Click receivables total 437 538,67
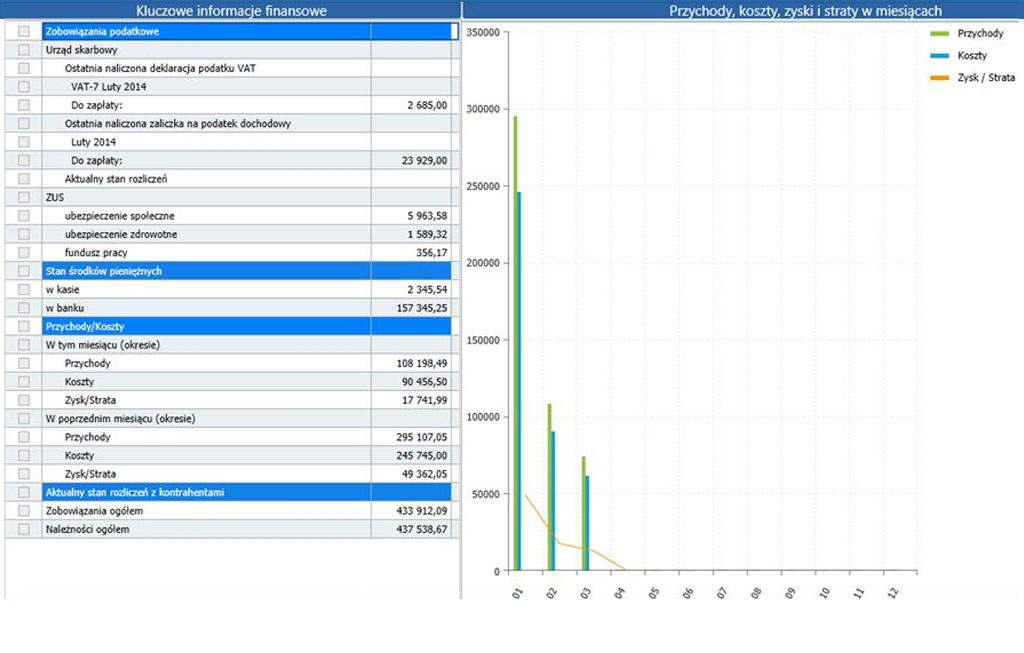This screenshot has height=653, width=1024. coord(422,529)
